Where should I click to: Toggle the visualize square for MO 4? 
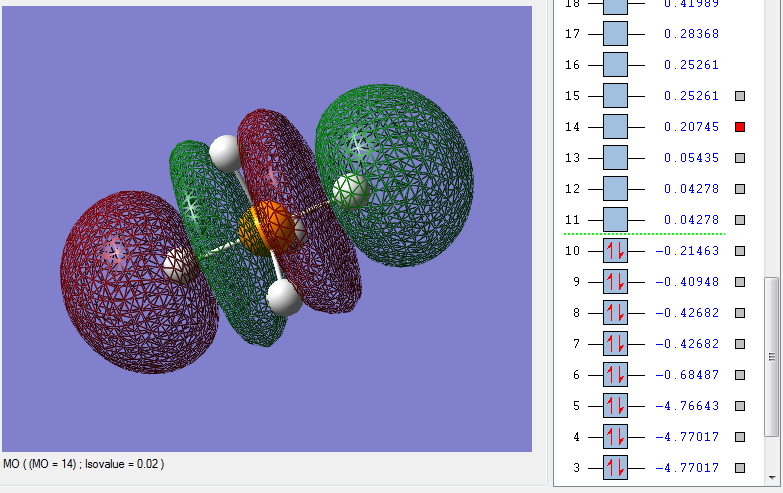coord(740,437)
